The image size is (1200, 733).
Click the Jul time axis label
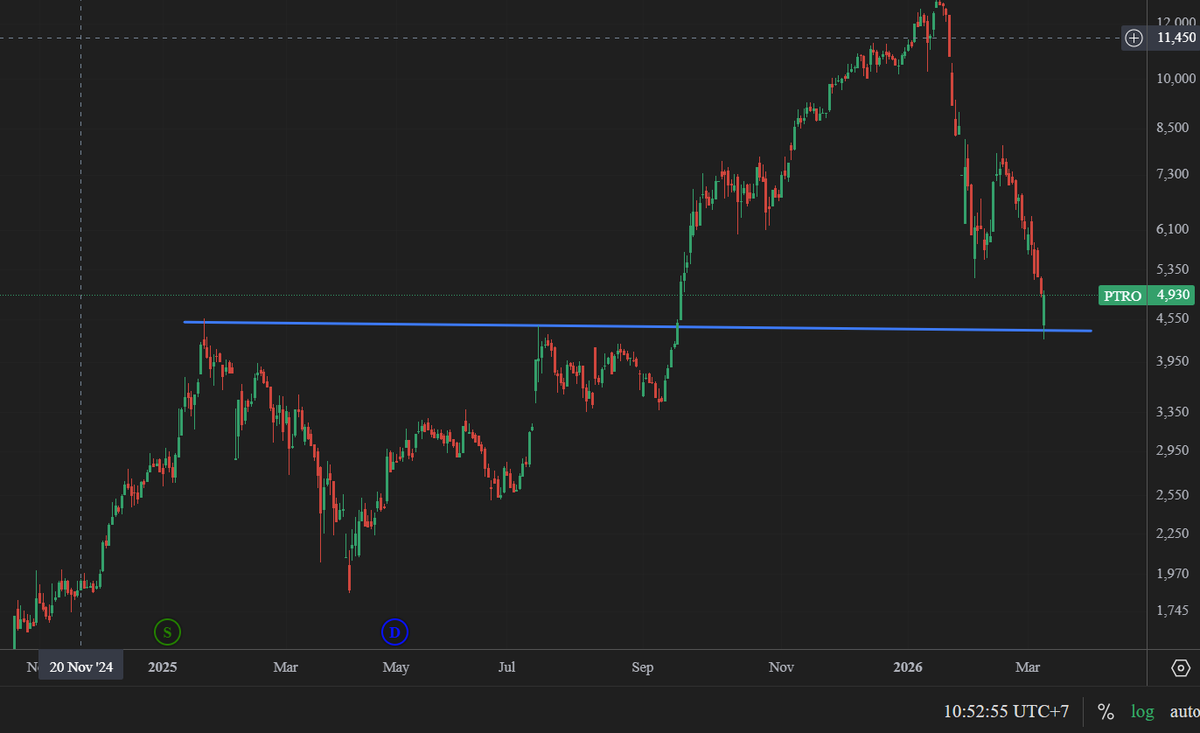(x=507, y=667)
